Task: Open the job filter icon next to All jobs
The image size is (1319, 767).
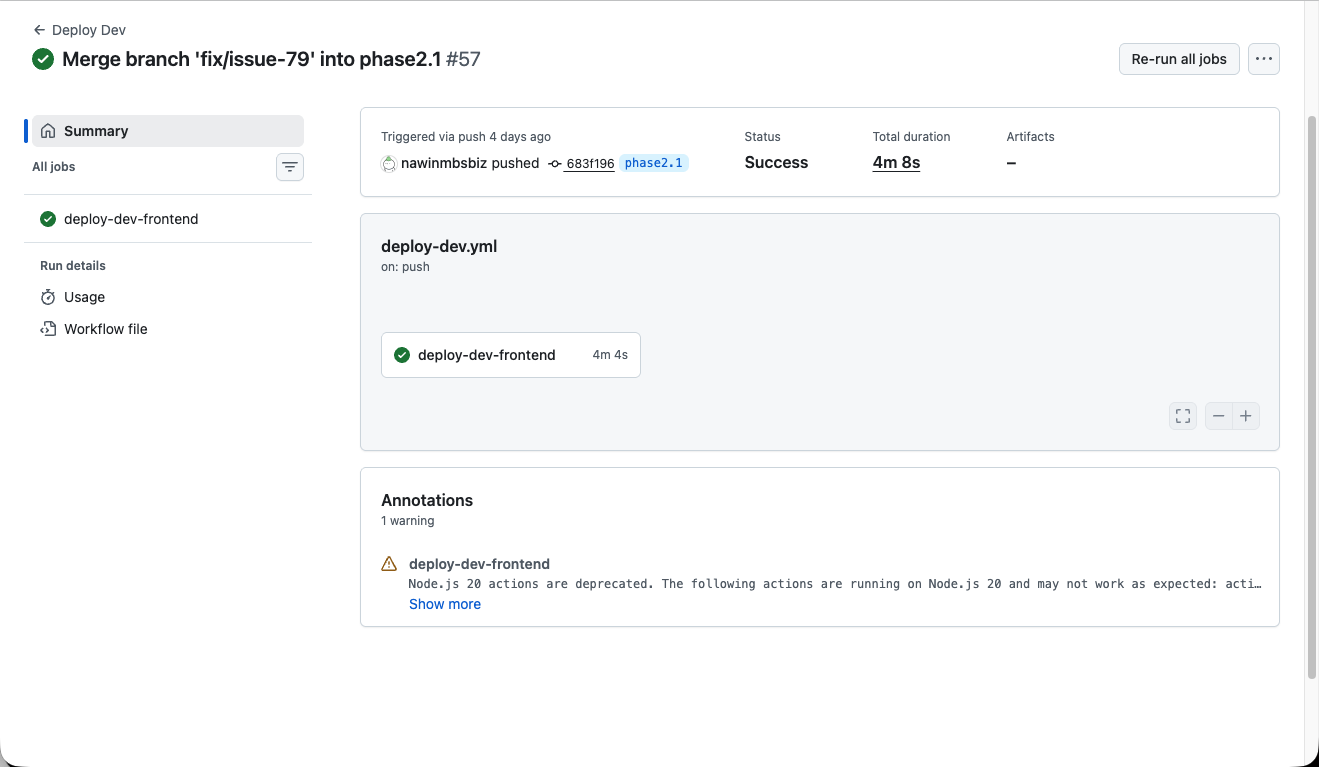Action: coord(289,166)
